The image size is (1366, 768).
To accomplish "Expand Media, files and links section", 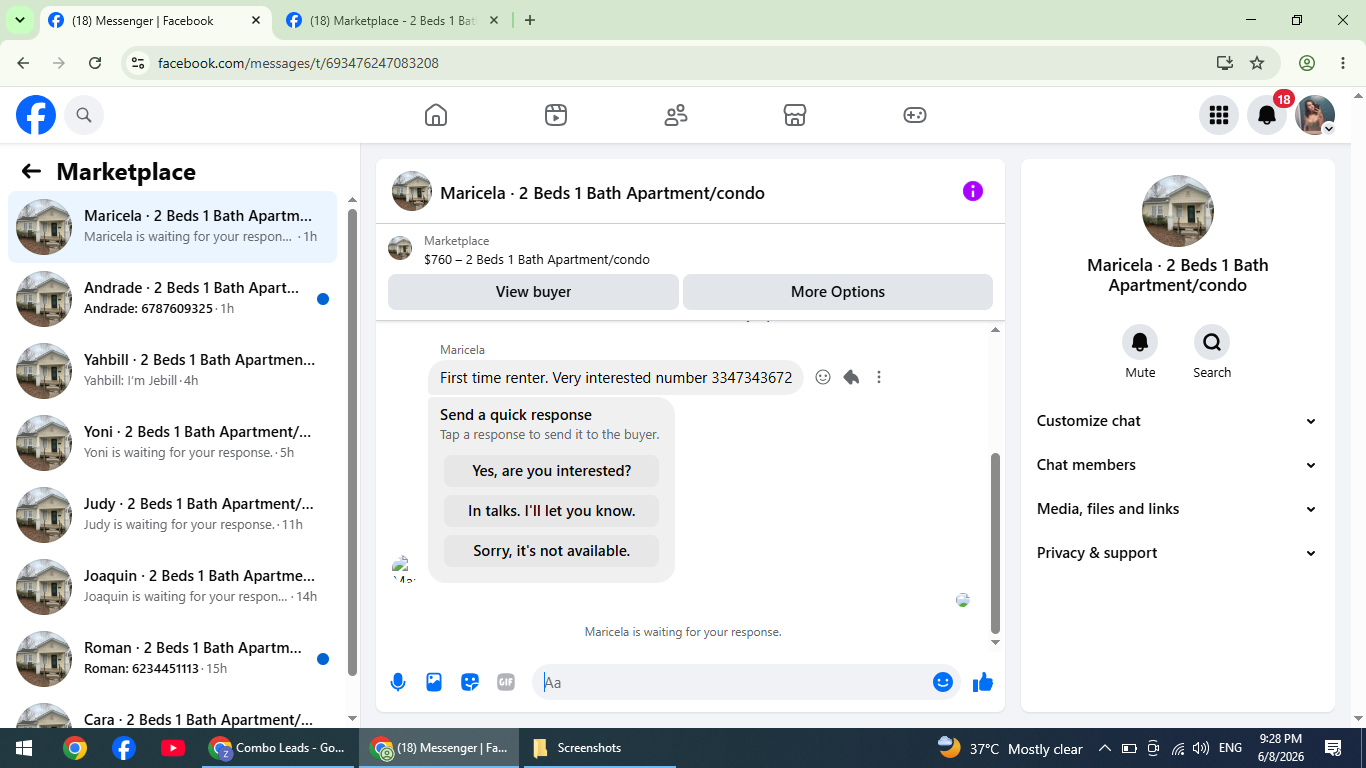I will click(1177, 509).
